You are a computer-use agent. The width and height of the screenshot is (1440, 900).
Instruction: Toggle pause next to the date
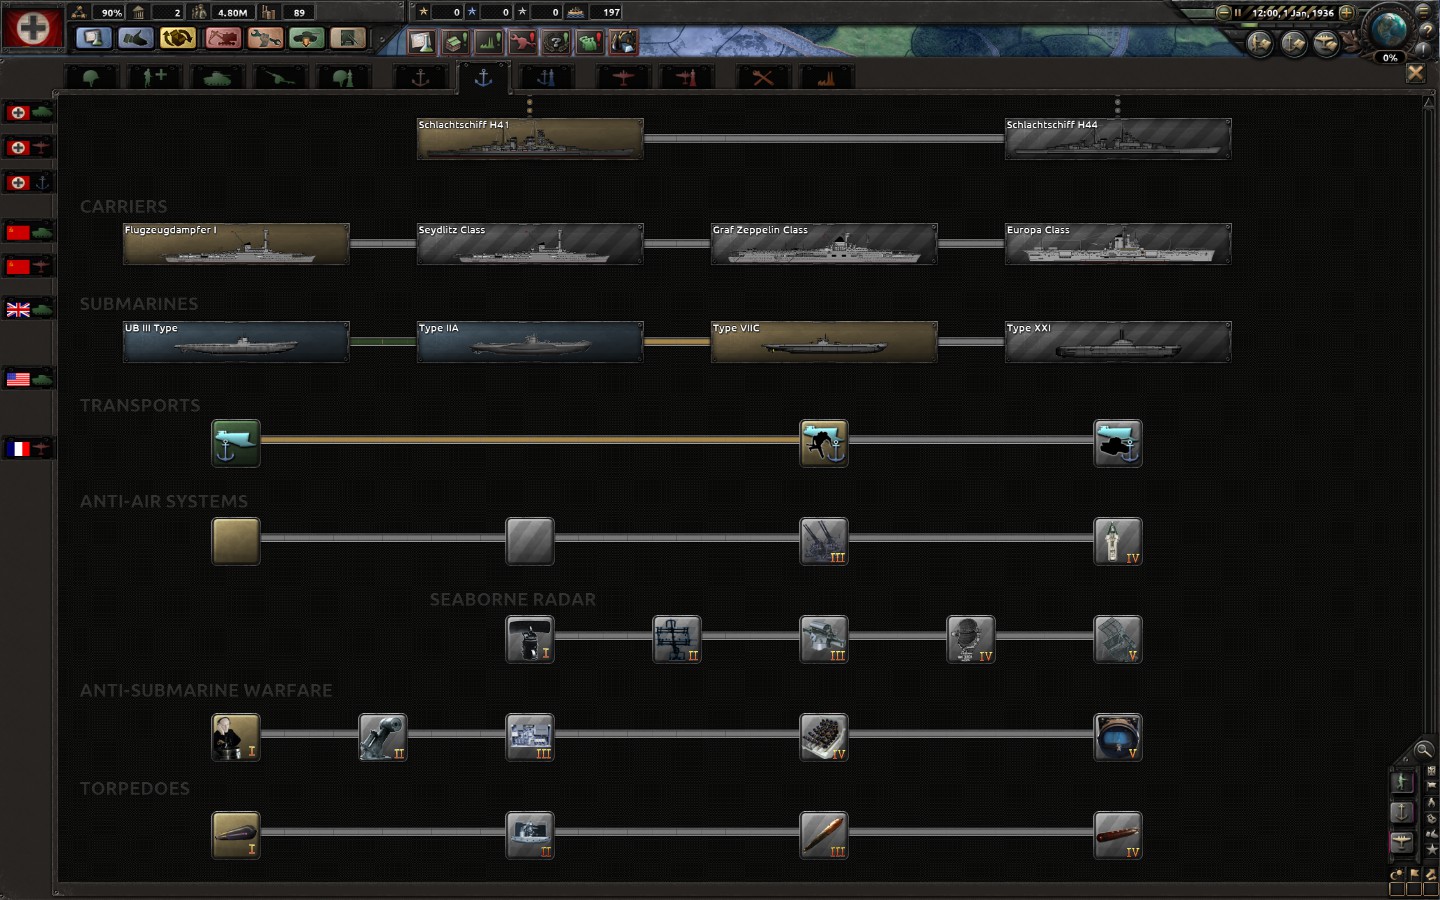click(x=1238, y=13)
